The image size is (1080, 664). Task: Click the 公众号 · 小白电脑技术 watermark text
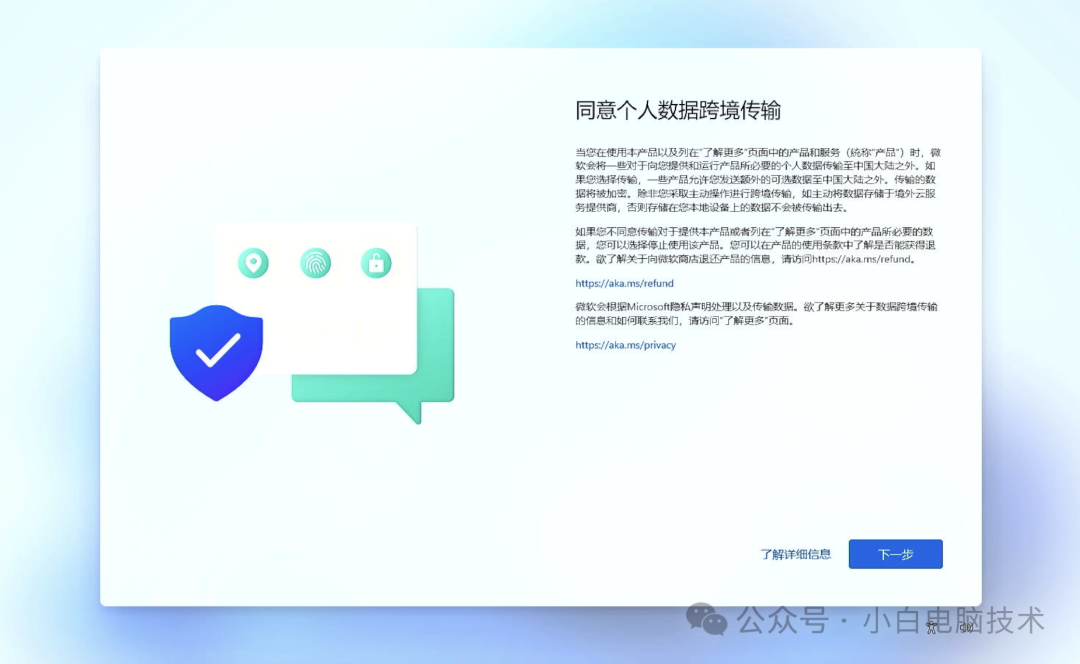(890, 619)
